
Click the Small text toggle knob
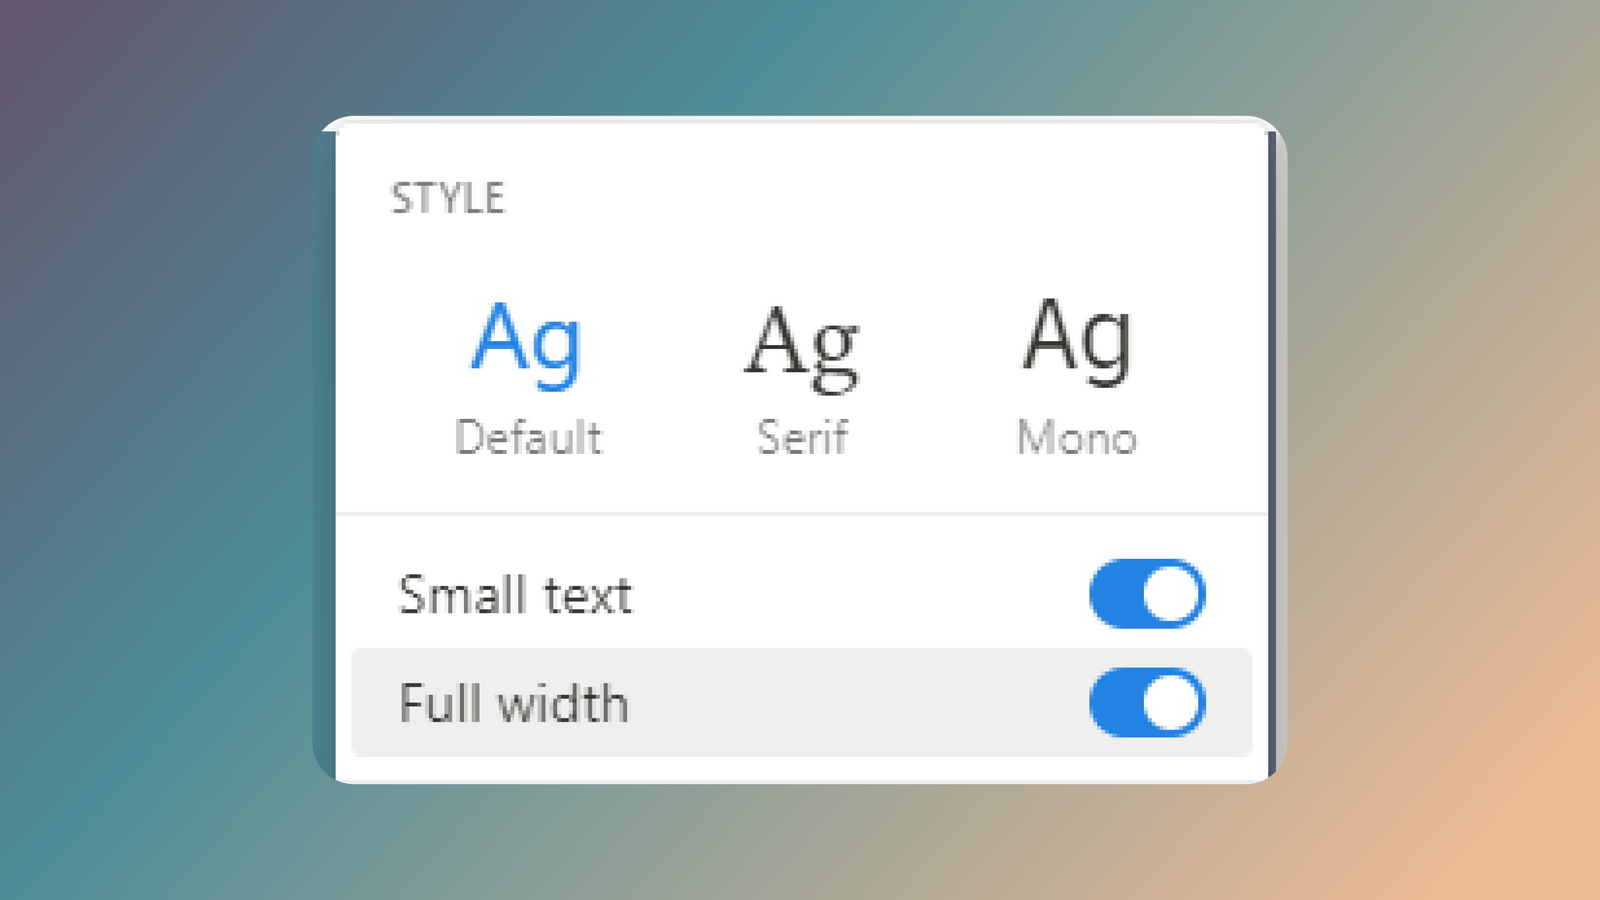(x=1168, y=593)
